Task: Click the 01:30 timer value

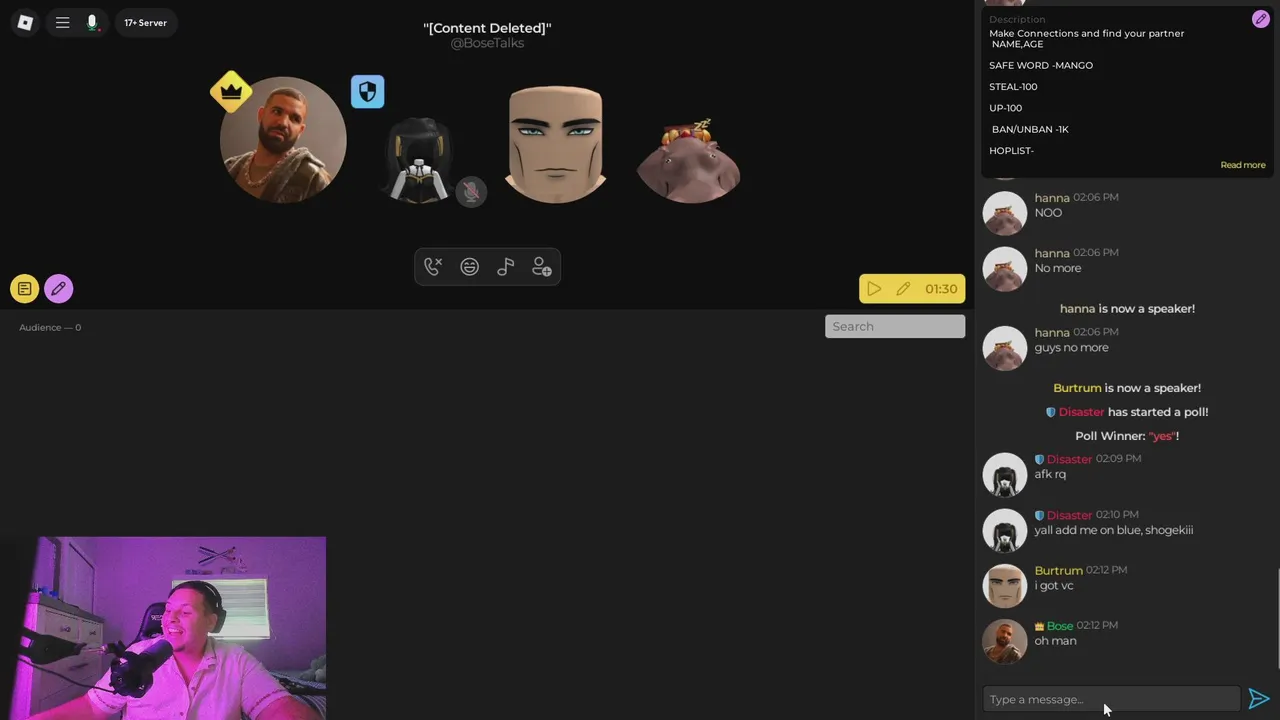Action: coord(941,289)
